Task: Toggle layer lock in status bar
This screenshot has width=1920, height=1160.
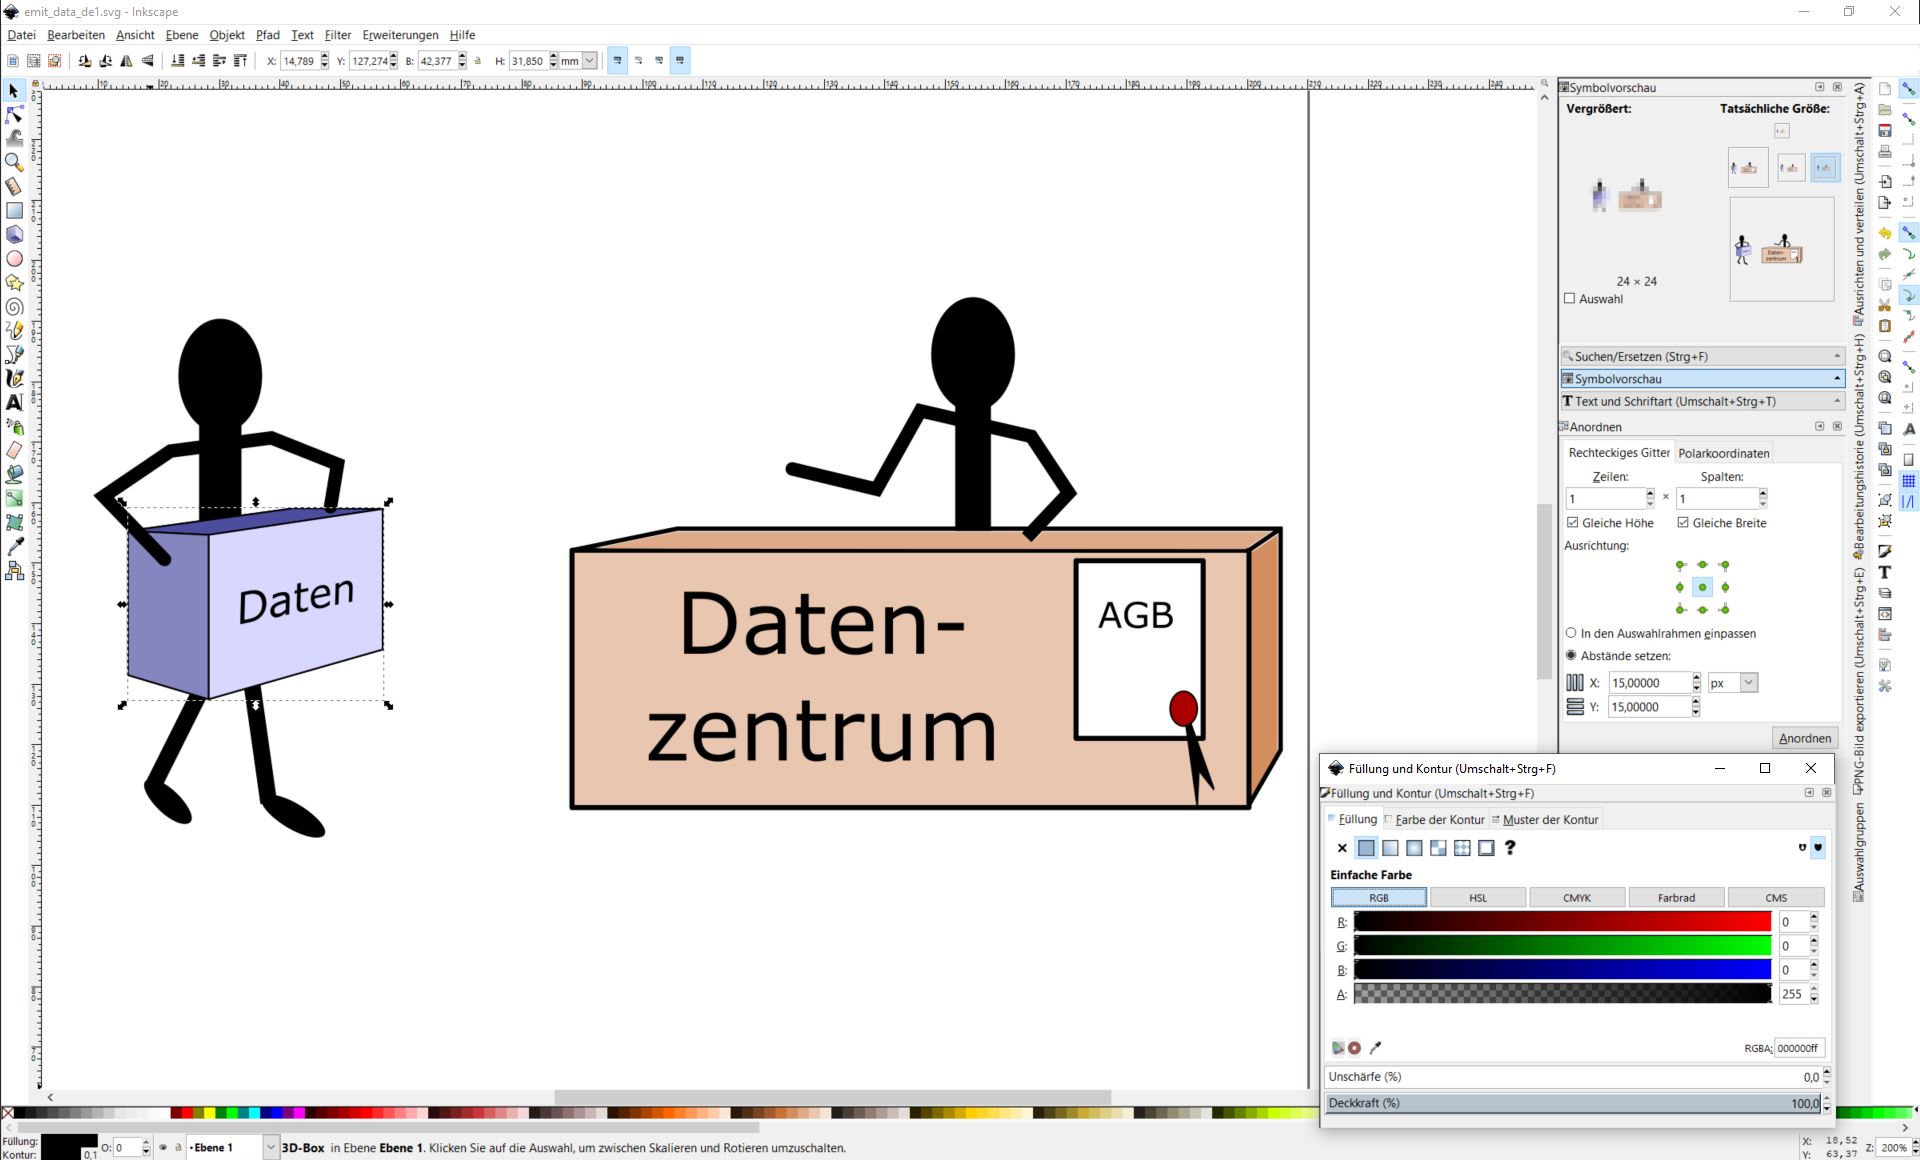Action: tap(178, 1148)
